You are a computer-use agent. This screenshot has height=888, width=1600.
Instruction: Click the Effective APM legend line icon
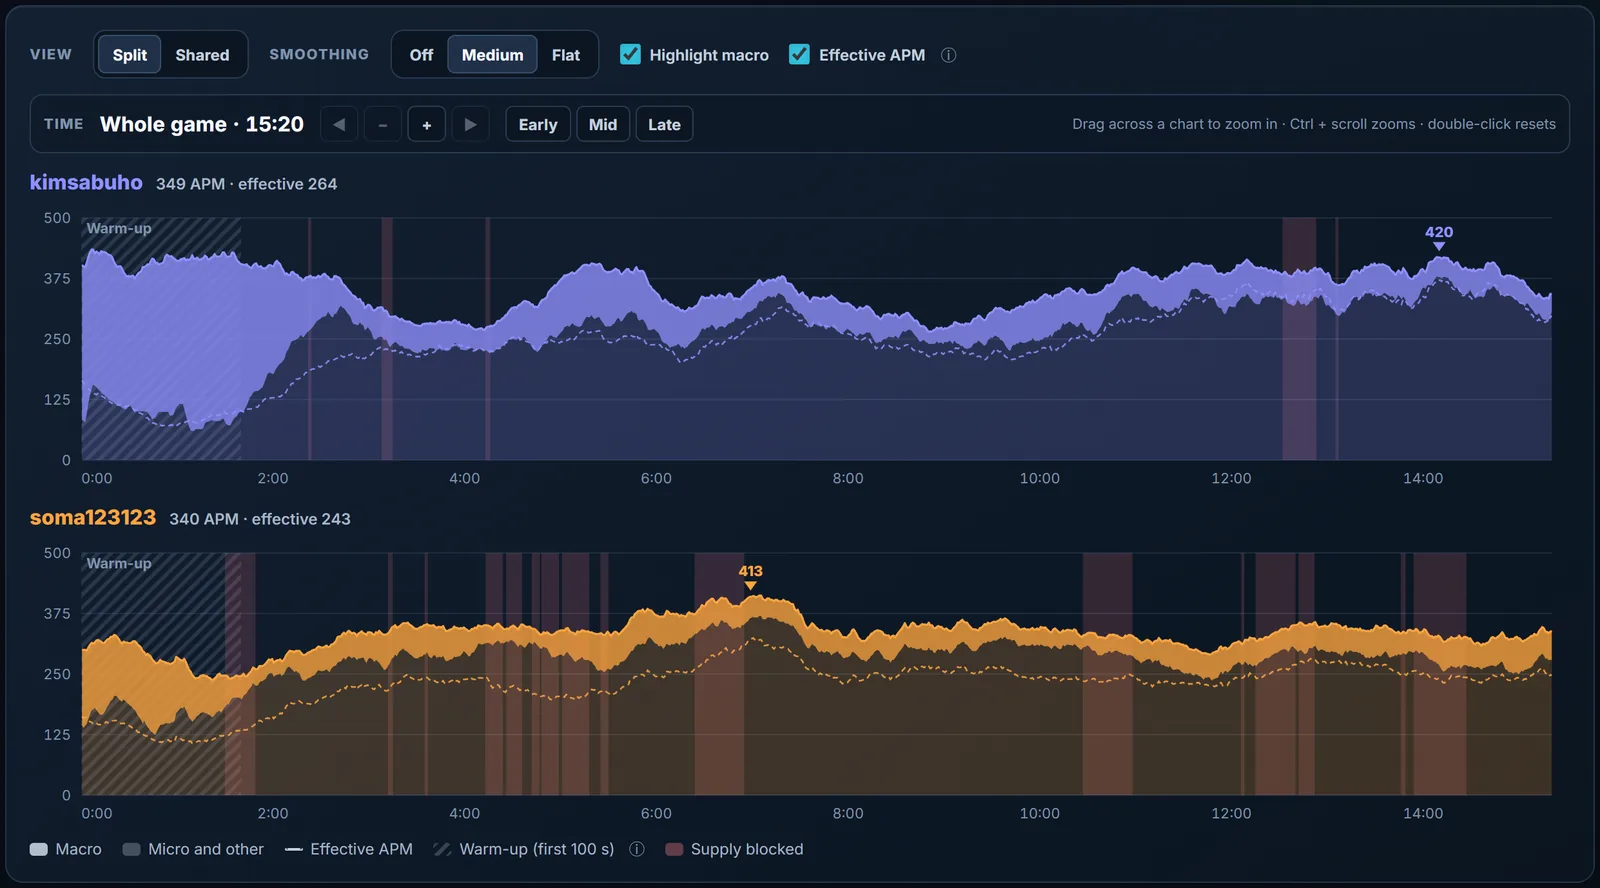tap(293, 849)
